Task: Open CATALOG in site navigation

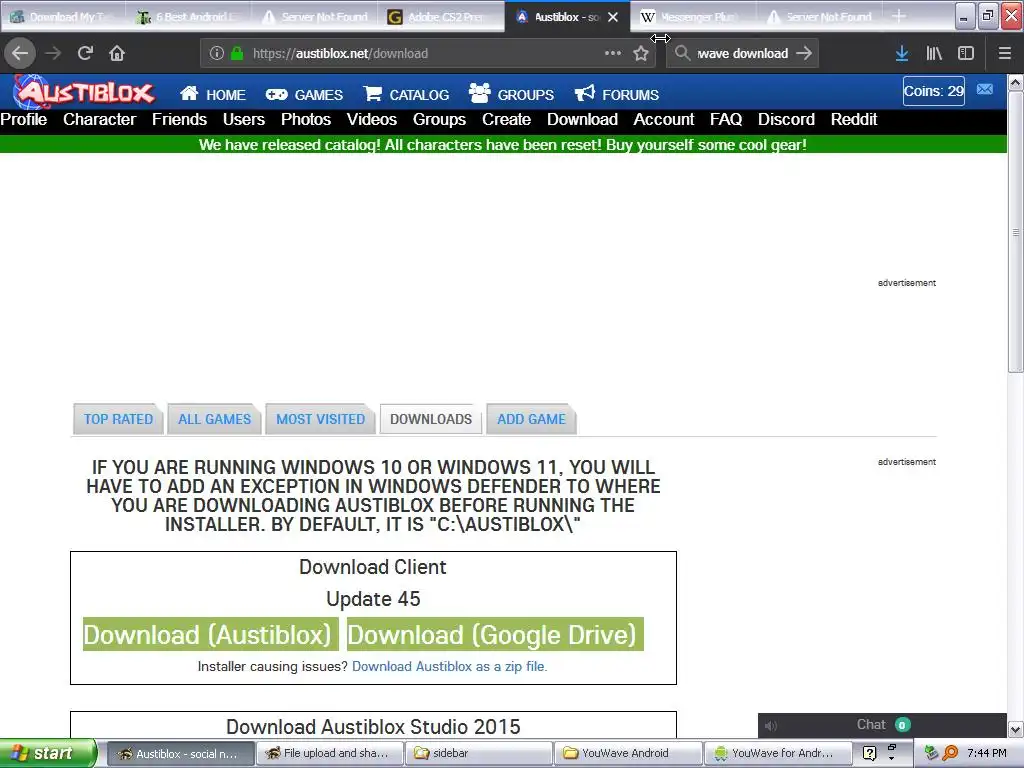Action: pyautogui.click(x=406, y=95)
